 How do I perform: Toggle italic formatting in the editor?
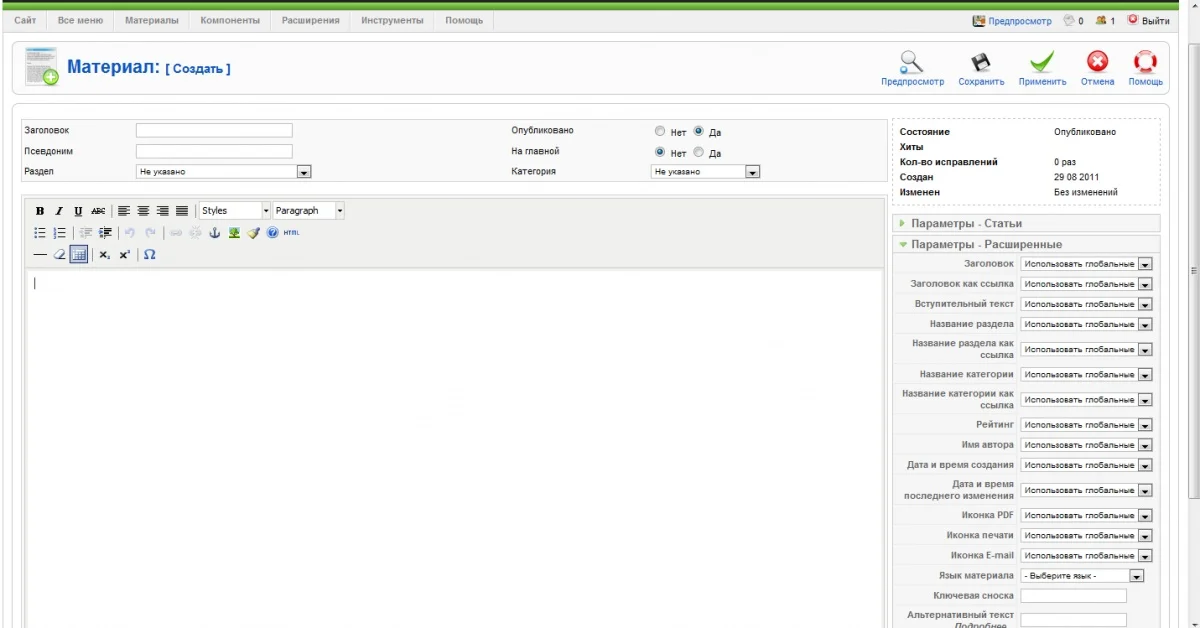(59, 211)
